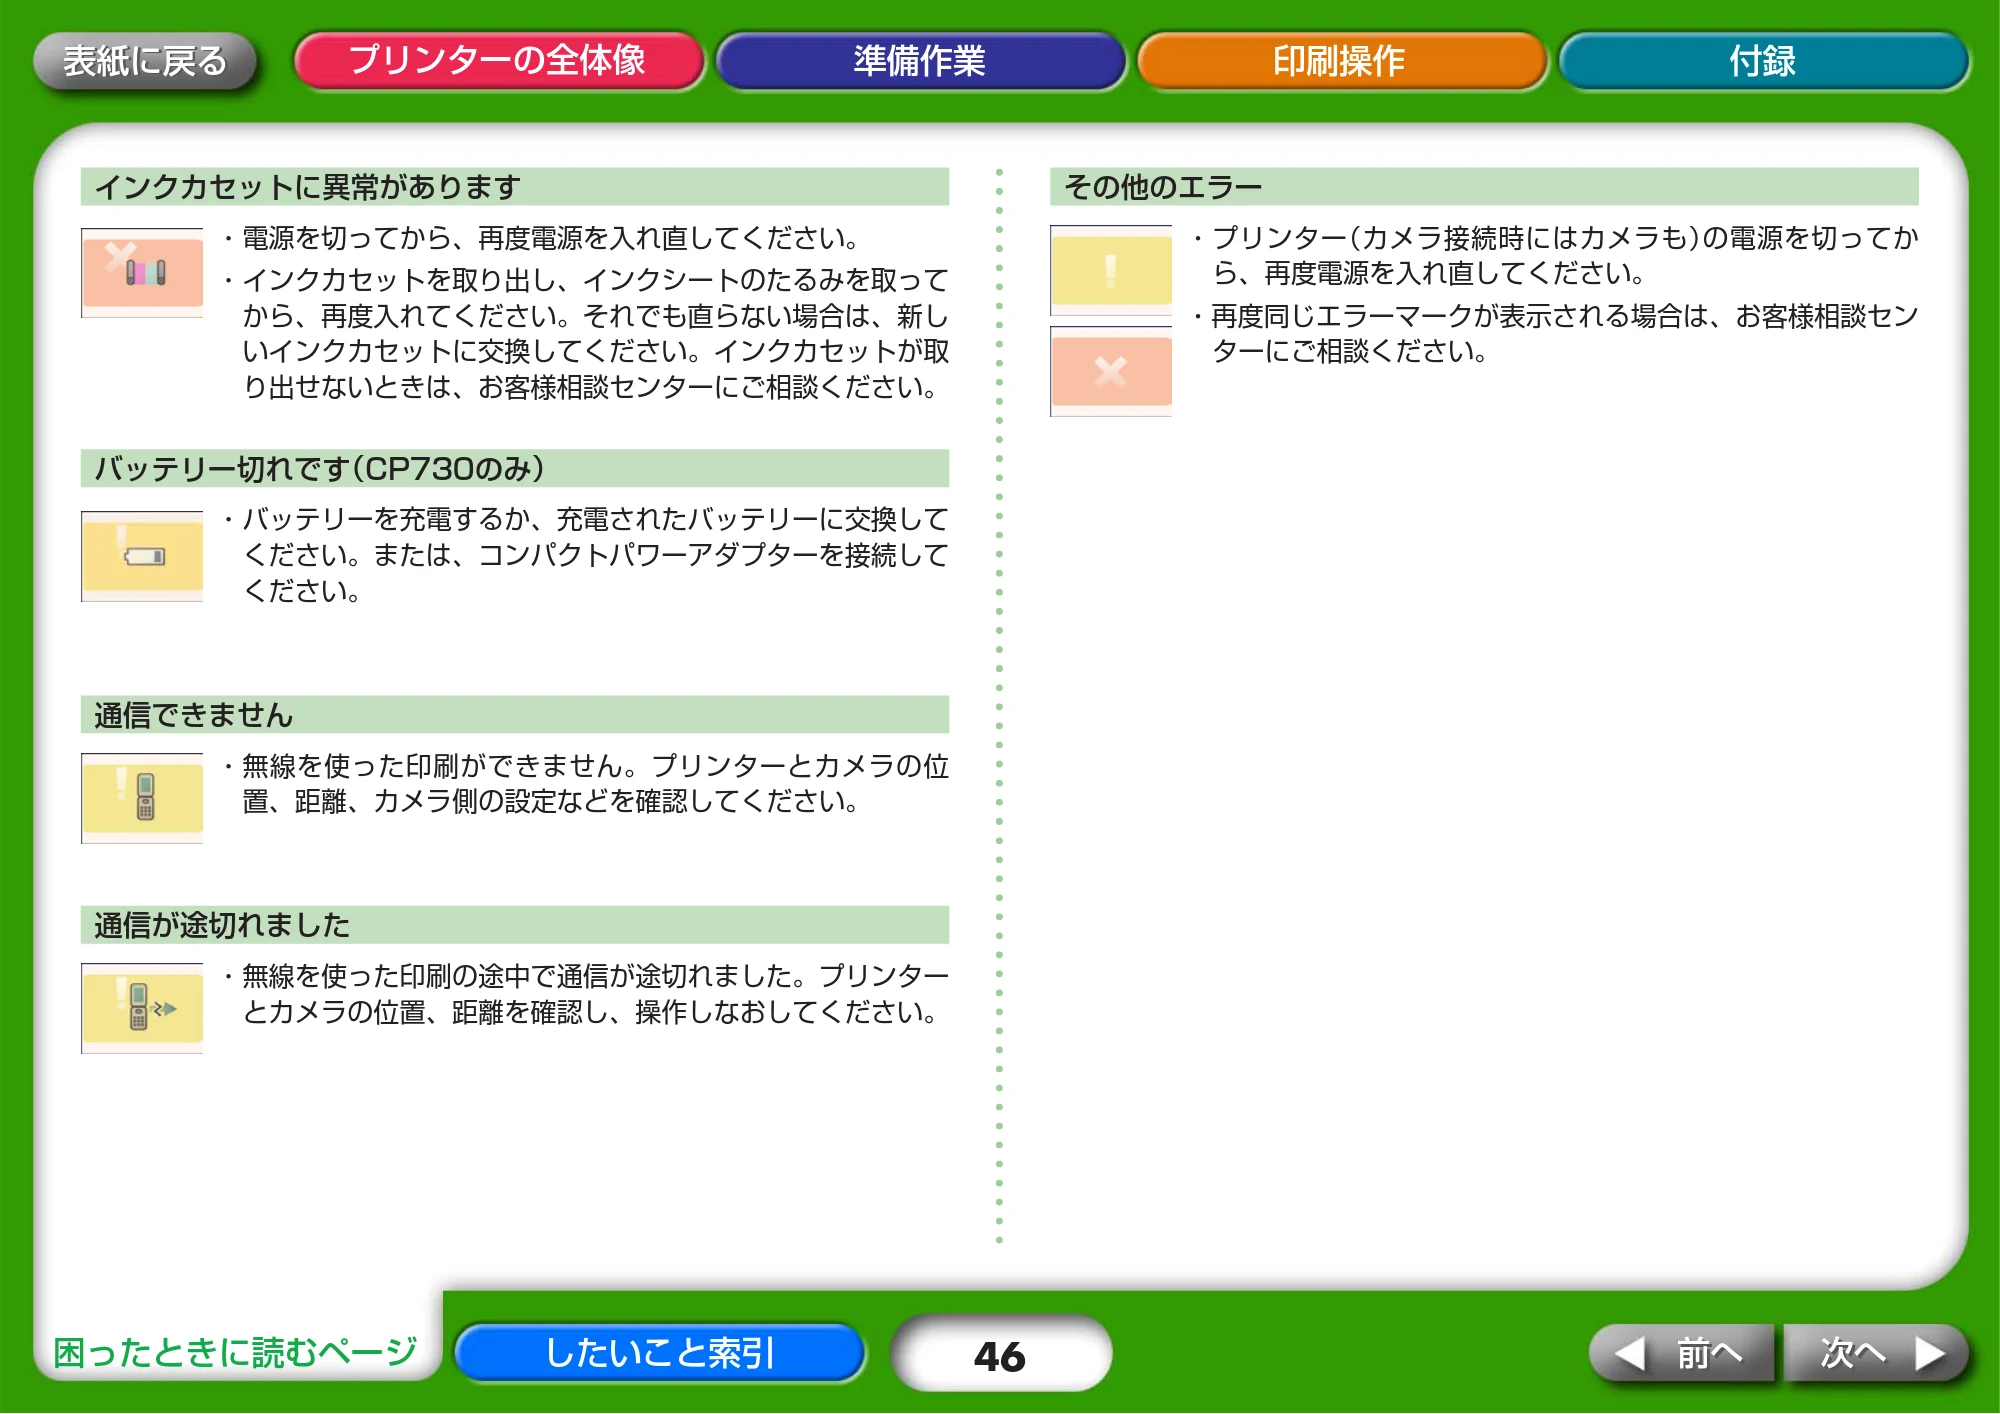Click the バッテリーを充電するか instruction text
The image size is (2000, 1414).
pos(595,555)
